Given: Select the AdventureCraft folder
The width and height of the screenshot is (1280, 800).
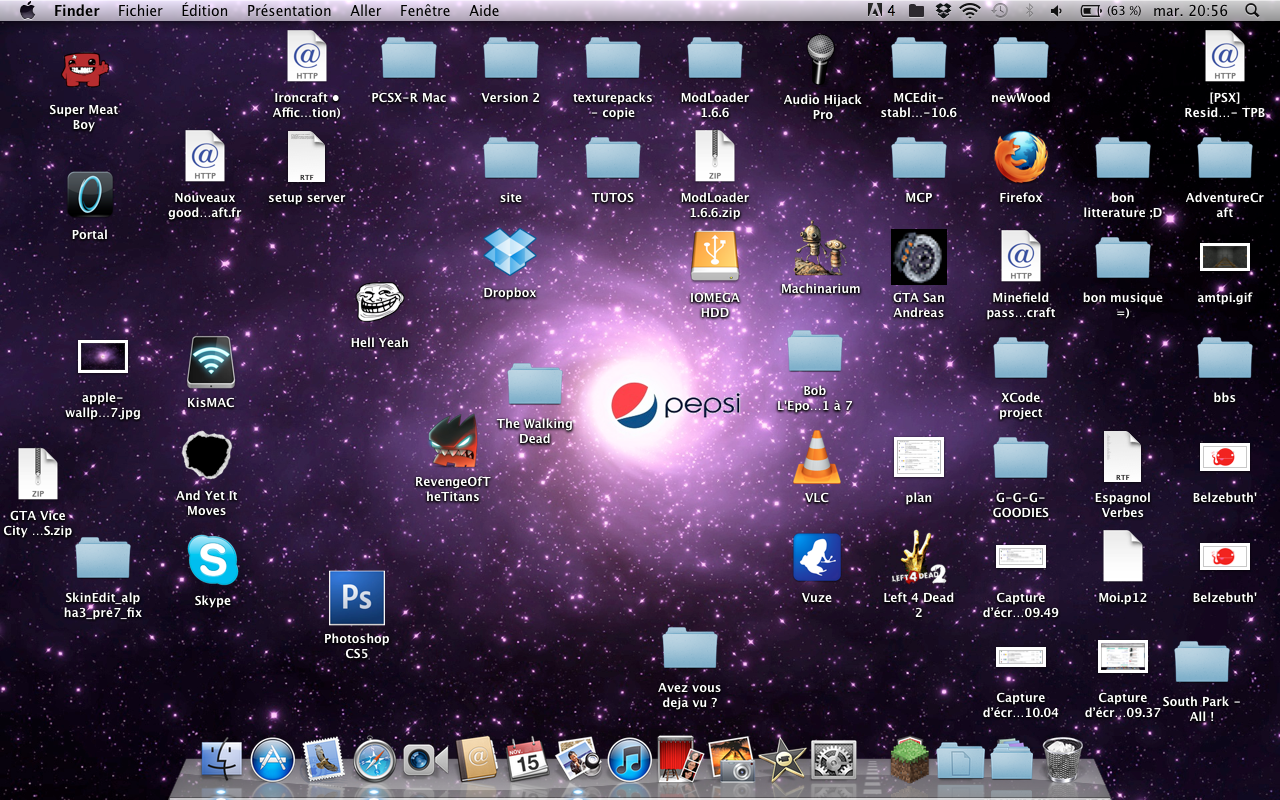Looking at the screenshot, I should pyautogui.click(x=1225, y=158).
